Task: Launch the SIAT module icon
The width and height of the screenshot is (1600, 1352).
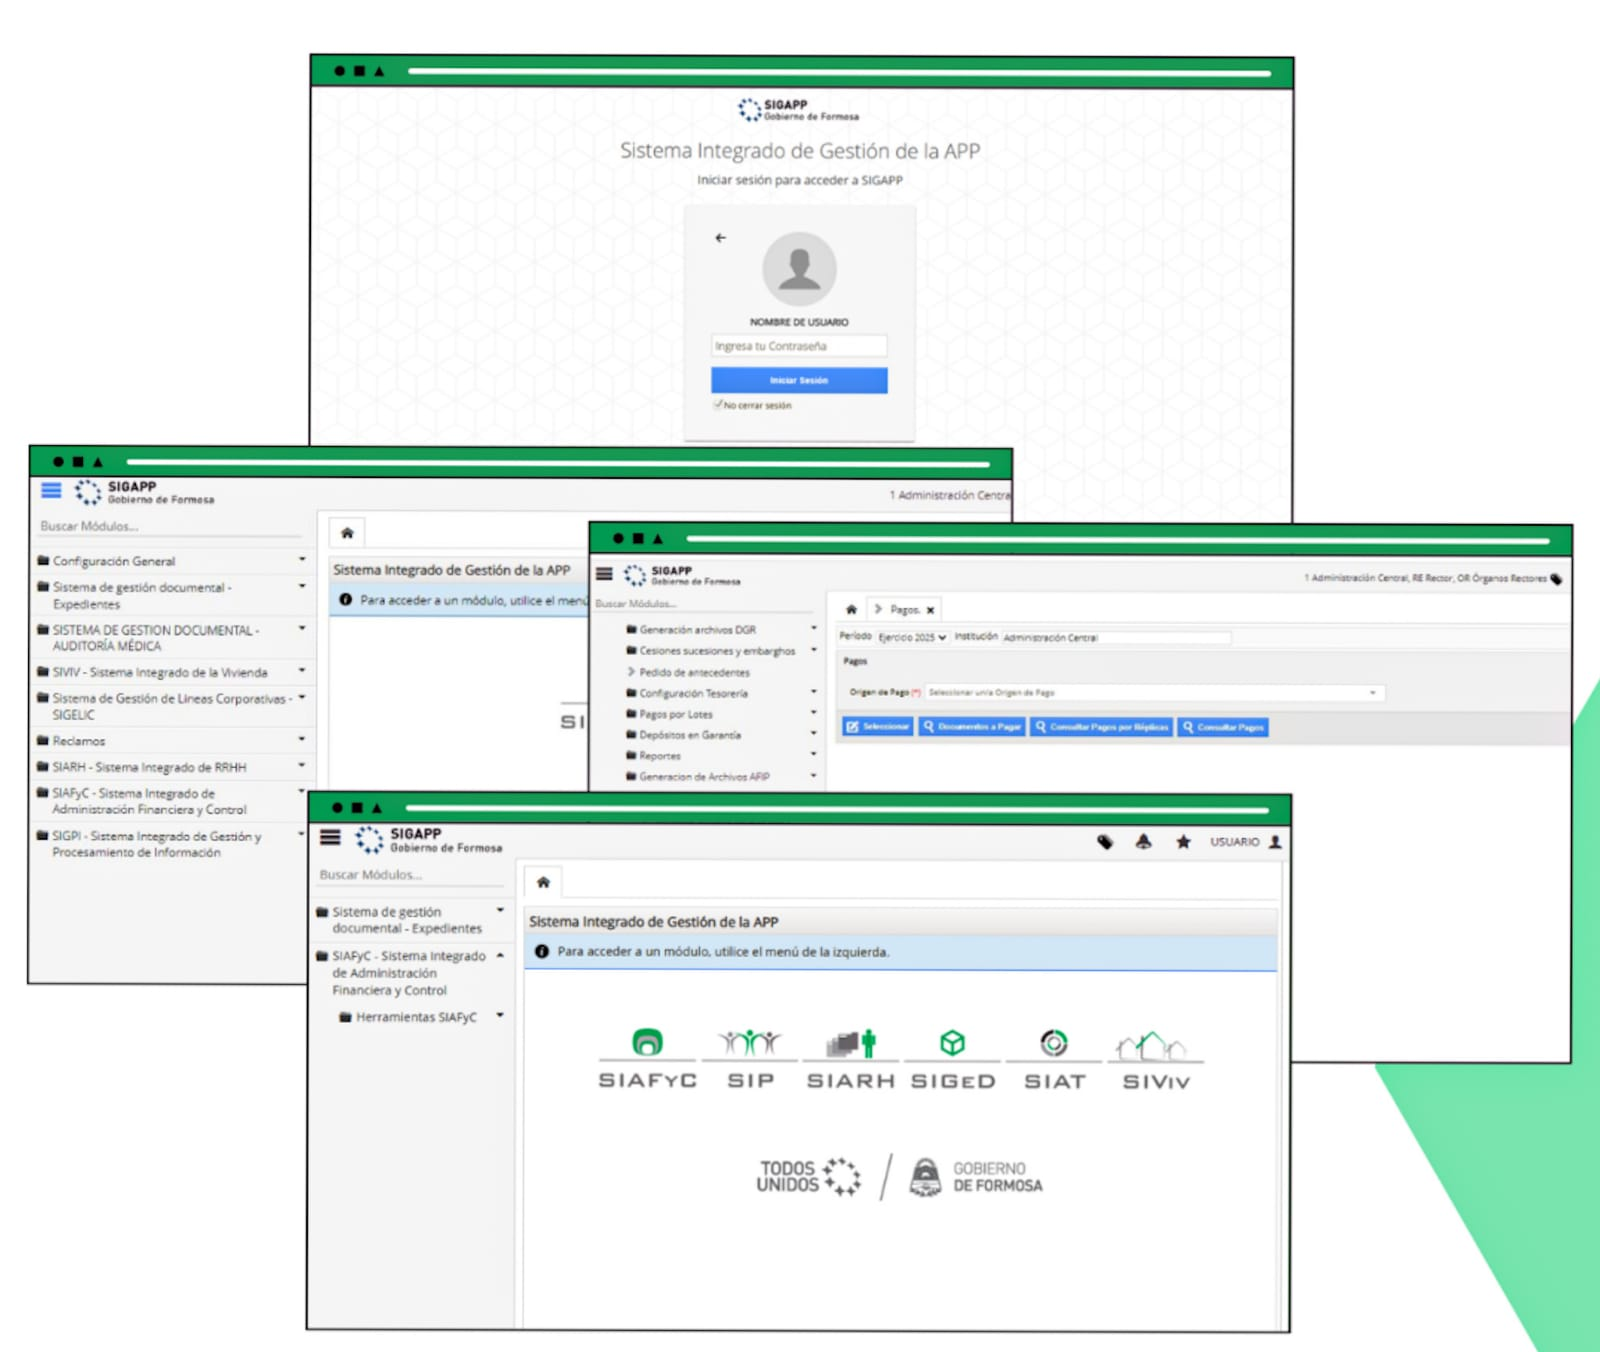Action: click(1054, 1043)
